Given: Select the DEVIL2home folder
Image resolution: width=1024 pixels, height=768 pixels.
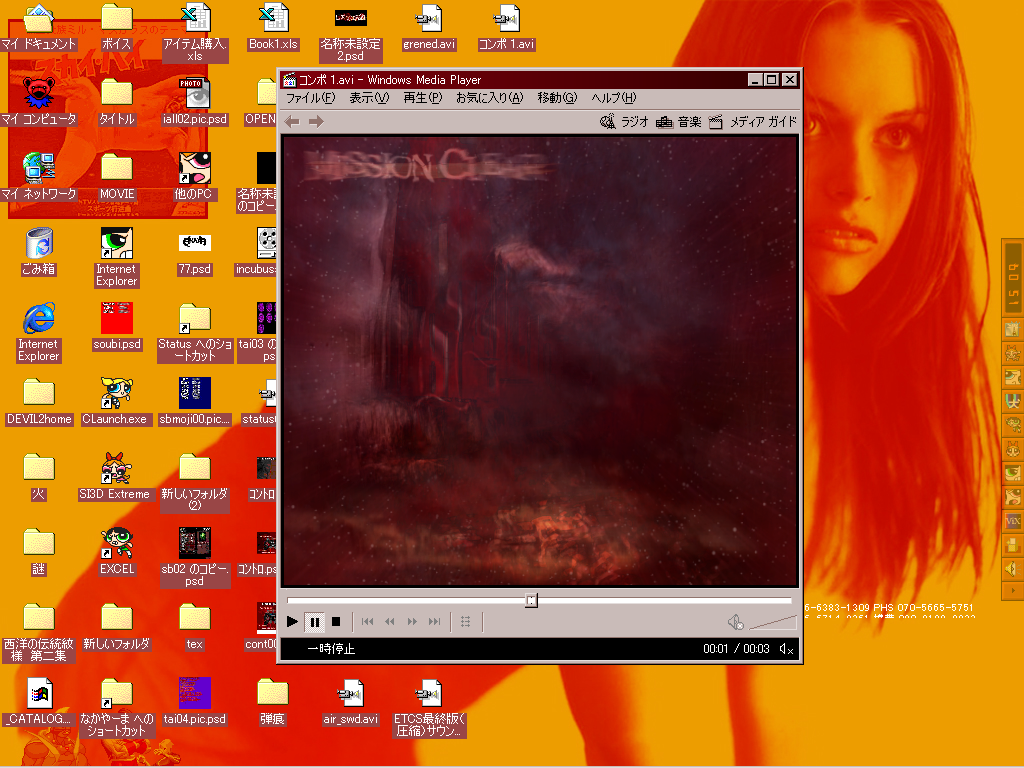Looking at the screenshot, I should click(x=39, y=403).
